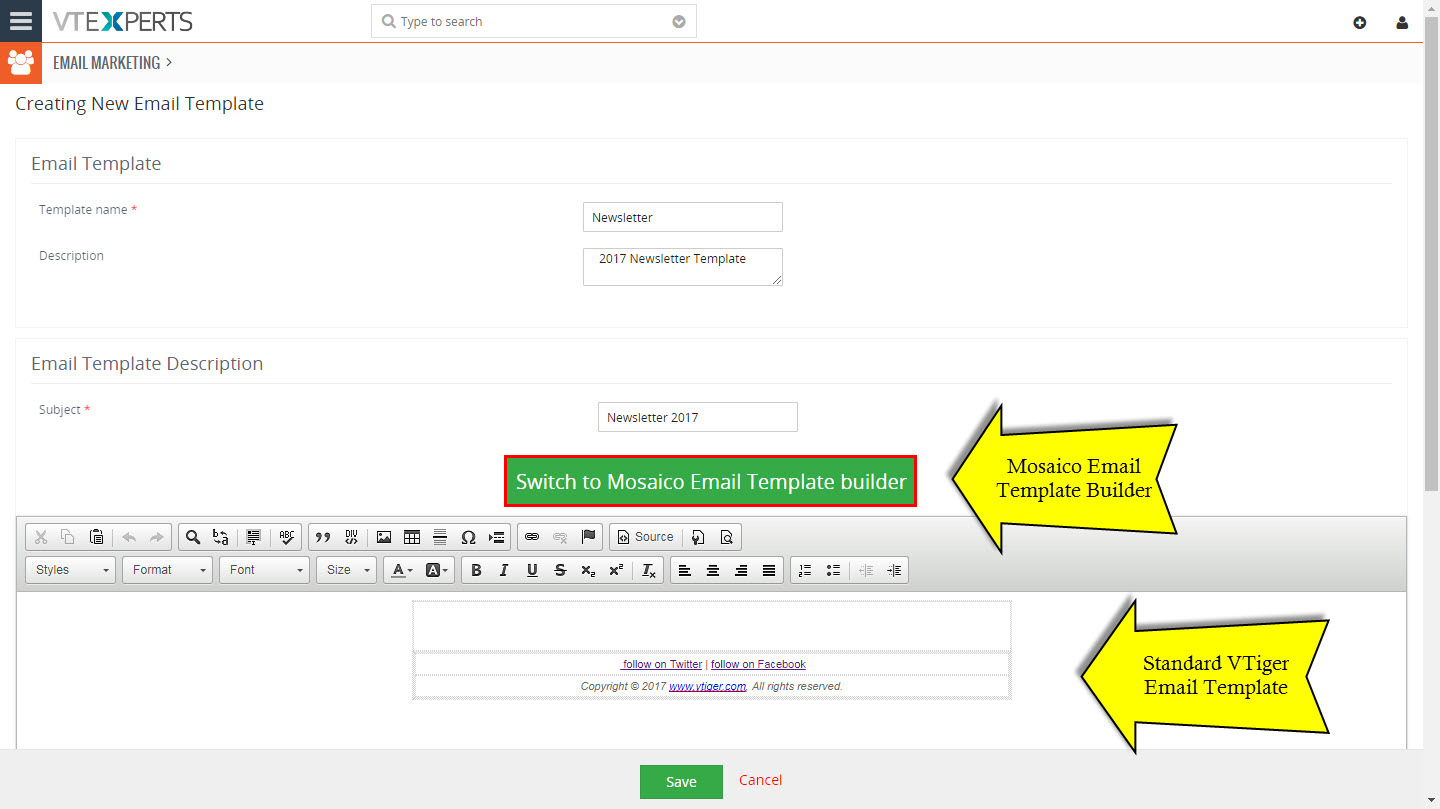Click the Undo arrow icon
This screenshot has width=1440, height=809.
click(x=129, y=537)
